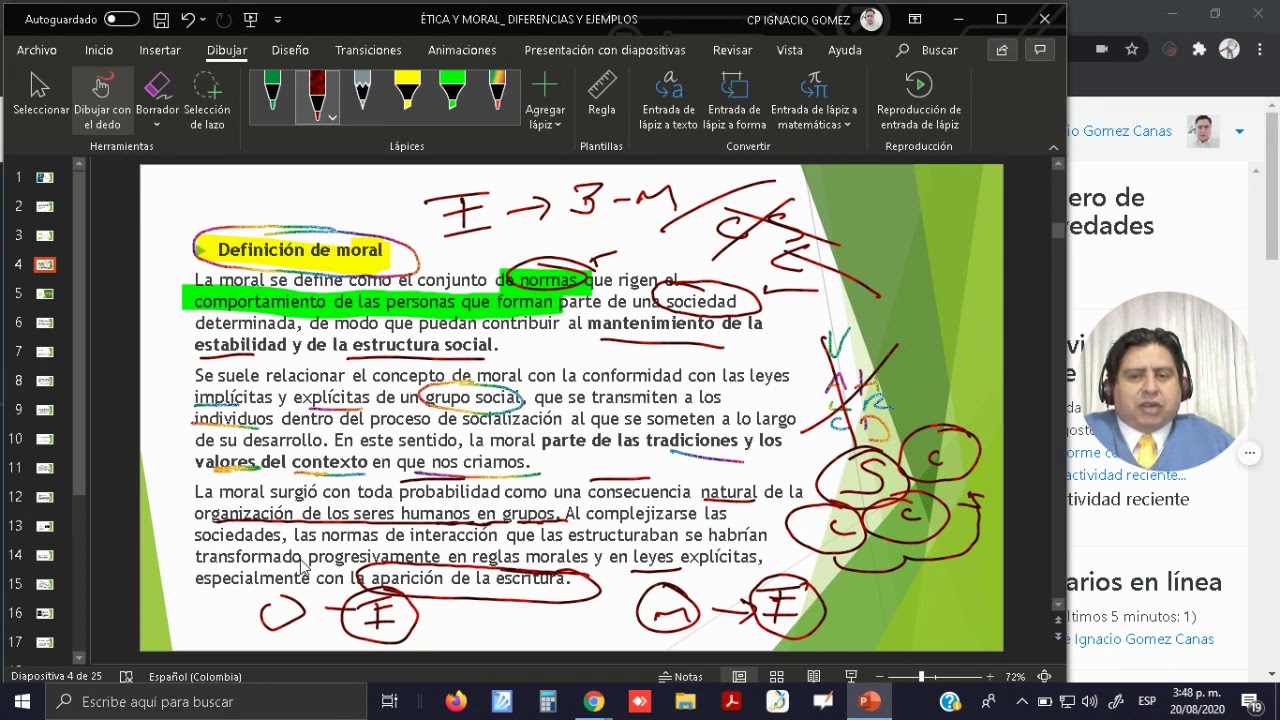Screen dimensions: 1280x720
Task: Open browser user menu dropdown arrow
Action: coord(1239,131)
